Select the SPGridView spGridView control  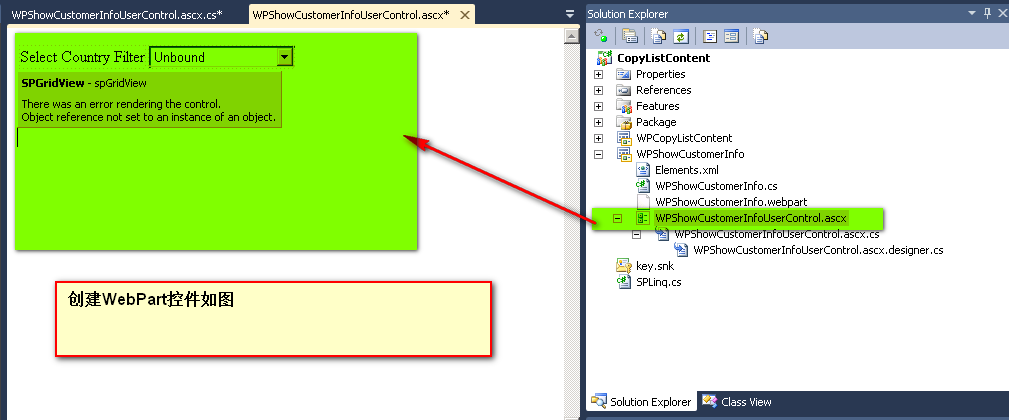tap(149, 100)
